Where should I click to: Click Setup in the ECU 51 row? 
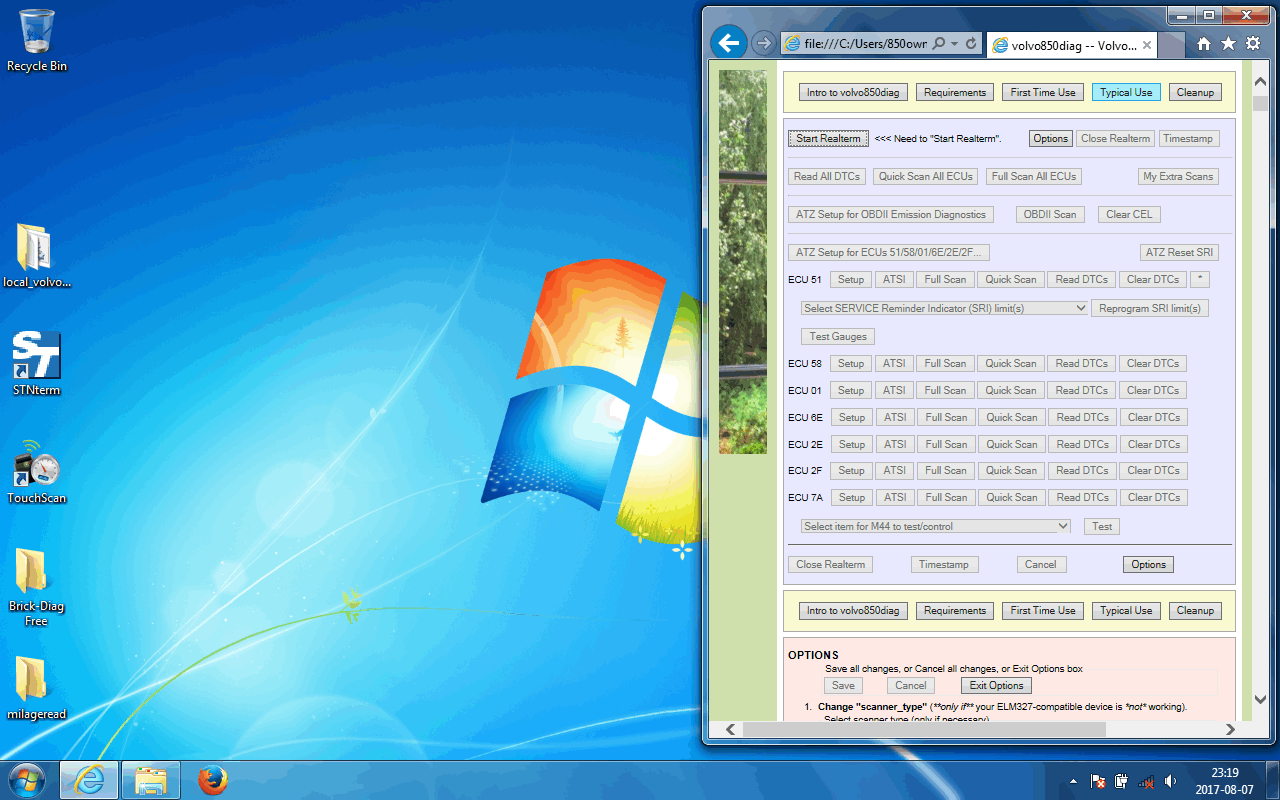click(851, 279)
